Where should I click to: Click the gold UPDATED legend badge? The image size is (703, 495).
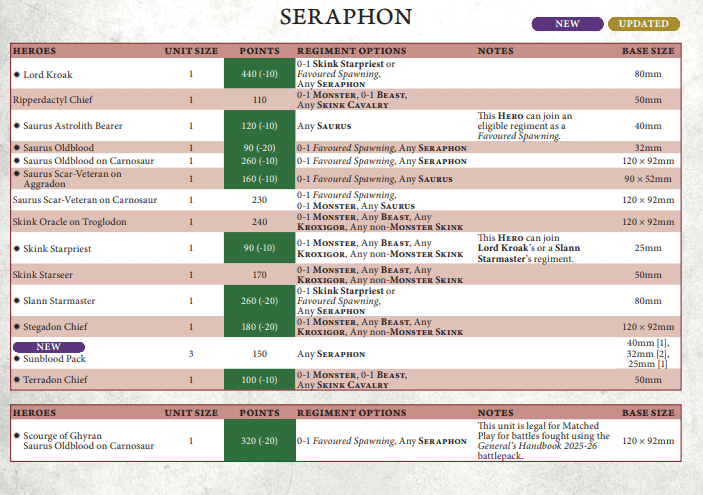(644, 24)
